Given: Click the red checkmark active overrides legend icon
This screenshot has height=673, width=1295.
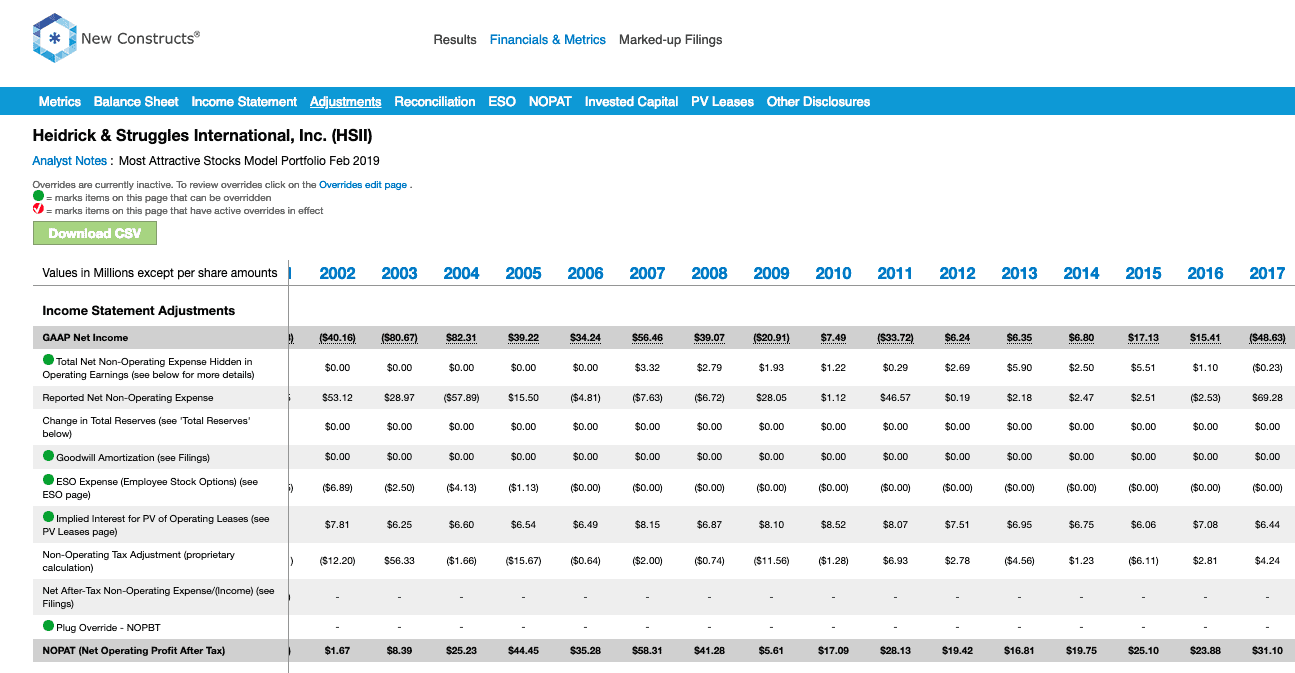Looking at the screenshot, I should tap(38, 210).
